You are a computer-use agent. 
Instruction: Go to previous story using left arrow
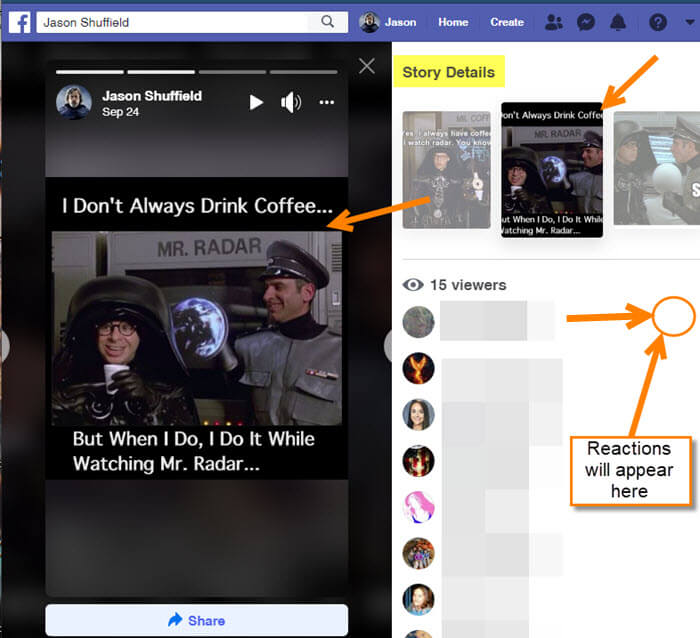[x=4, y=345]
